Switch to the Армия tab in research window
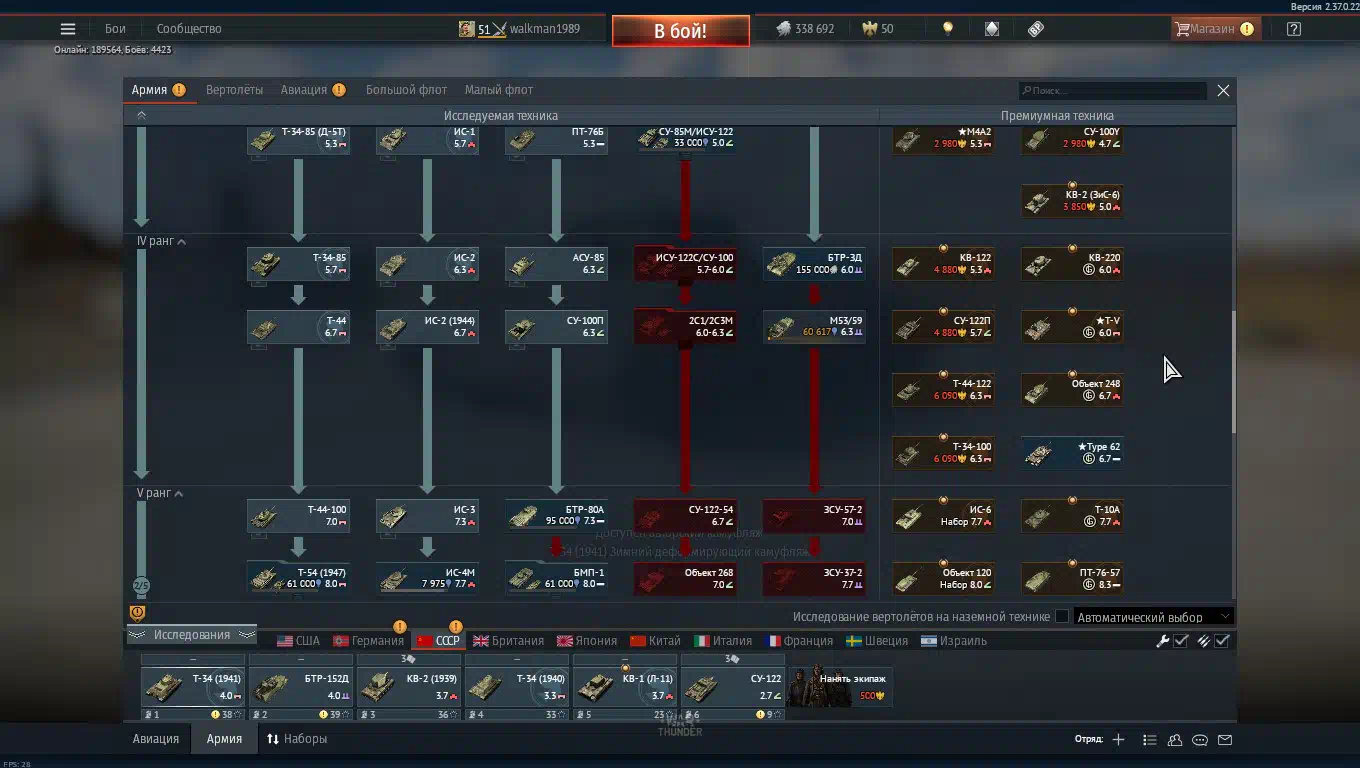Viewport: 1360px width, 768px height. coord(158,90)
